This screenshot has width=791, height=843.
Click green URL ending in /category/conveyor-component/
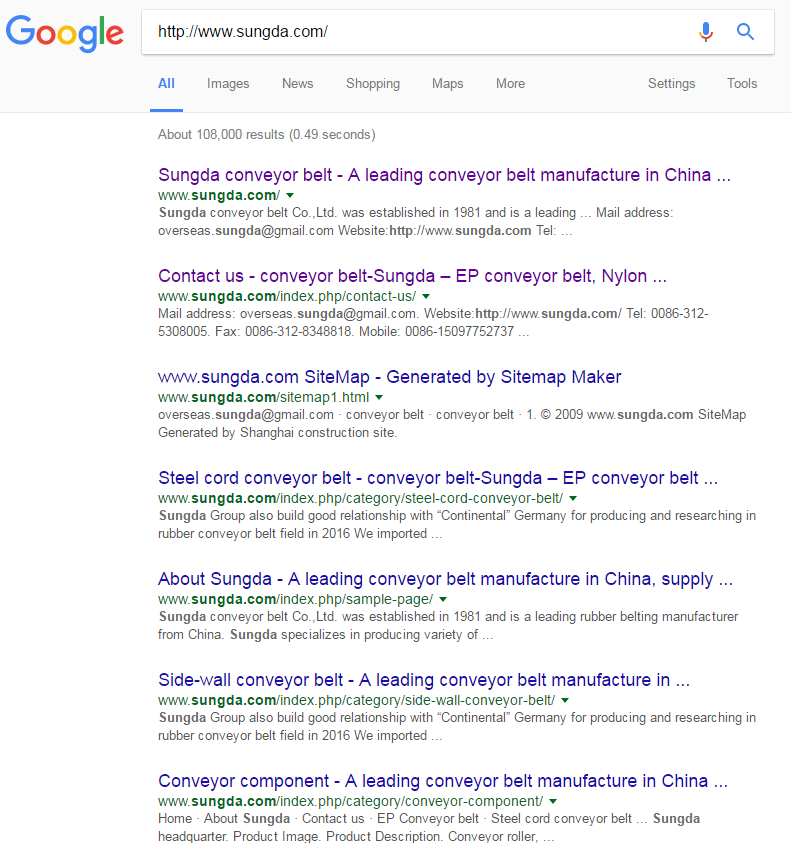coord(351,802)
